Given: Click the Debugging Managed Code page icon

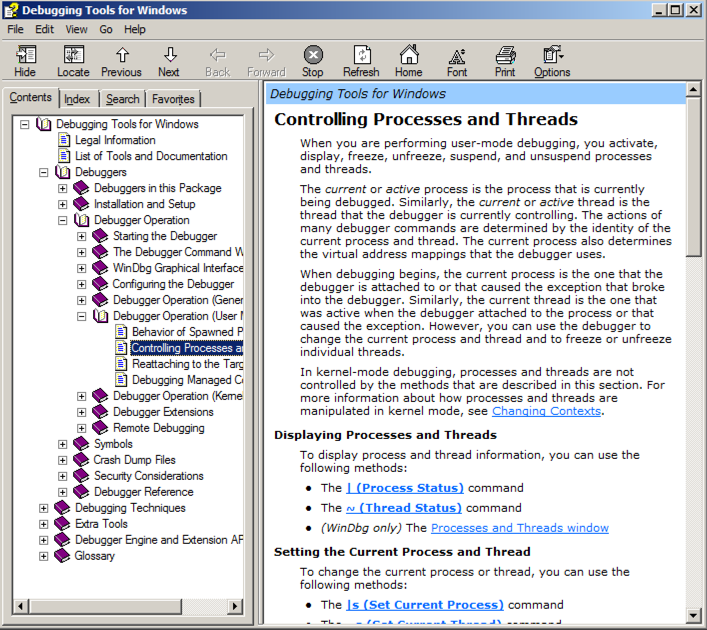Looking at the screenshot, I should pyautogui.click(x=121, y=380).
